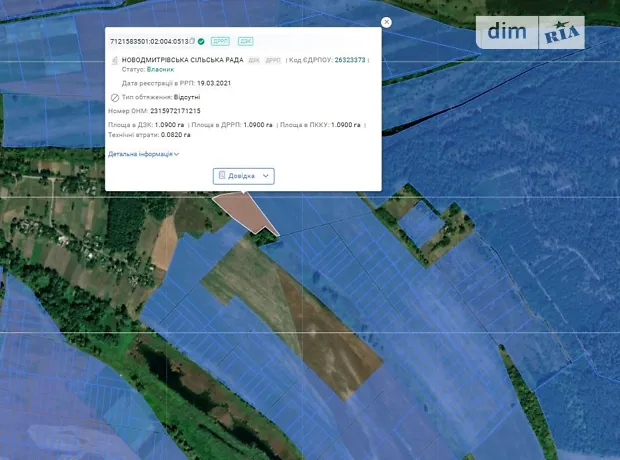The image size is (620, 460).
Task: Click the green verified checkmark icon
Action: tap(202, 42)
